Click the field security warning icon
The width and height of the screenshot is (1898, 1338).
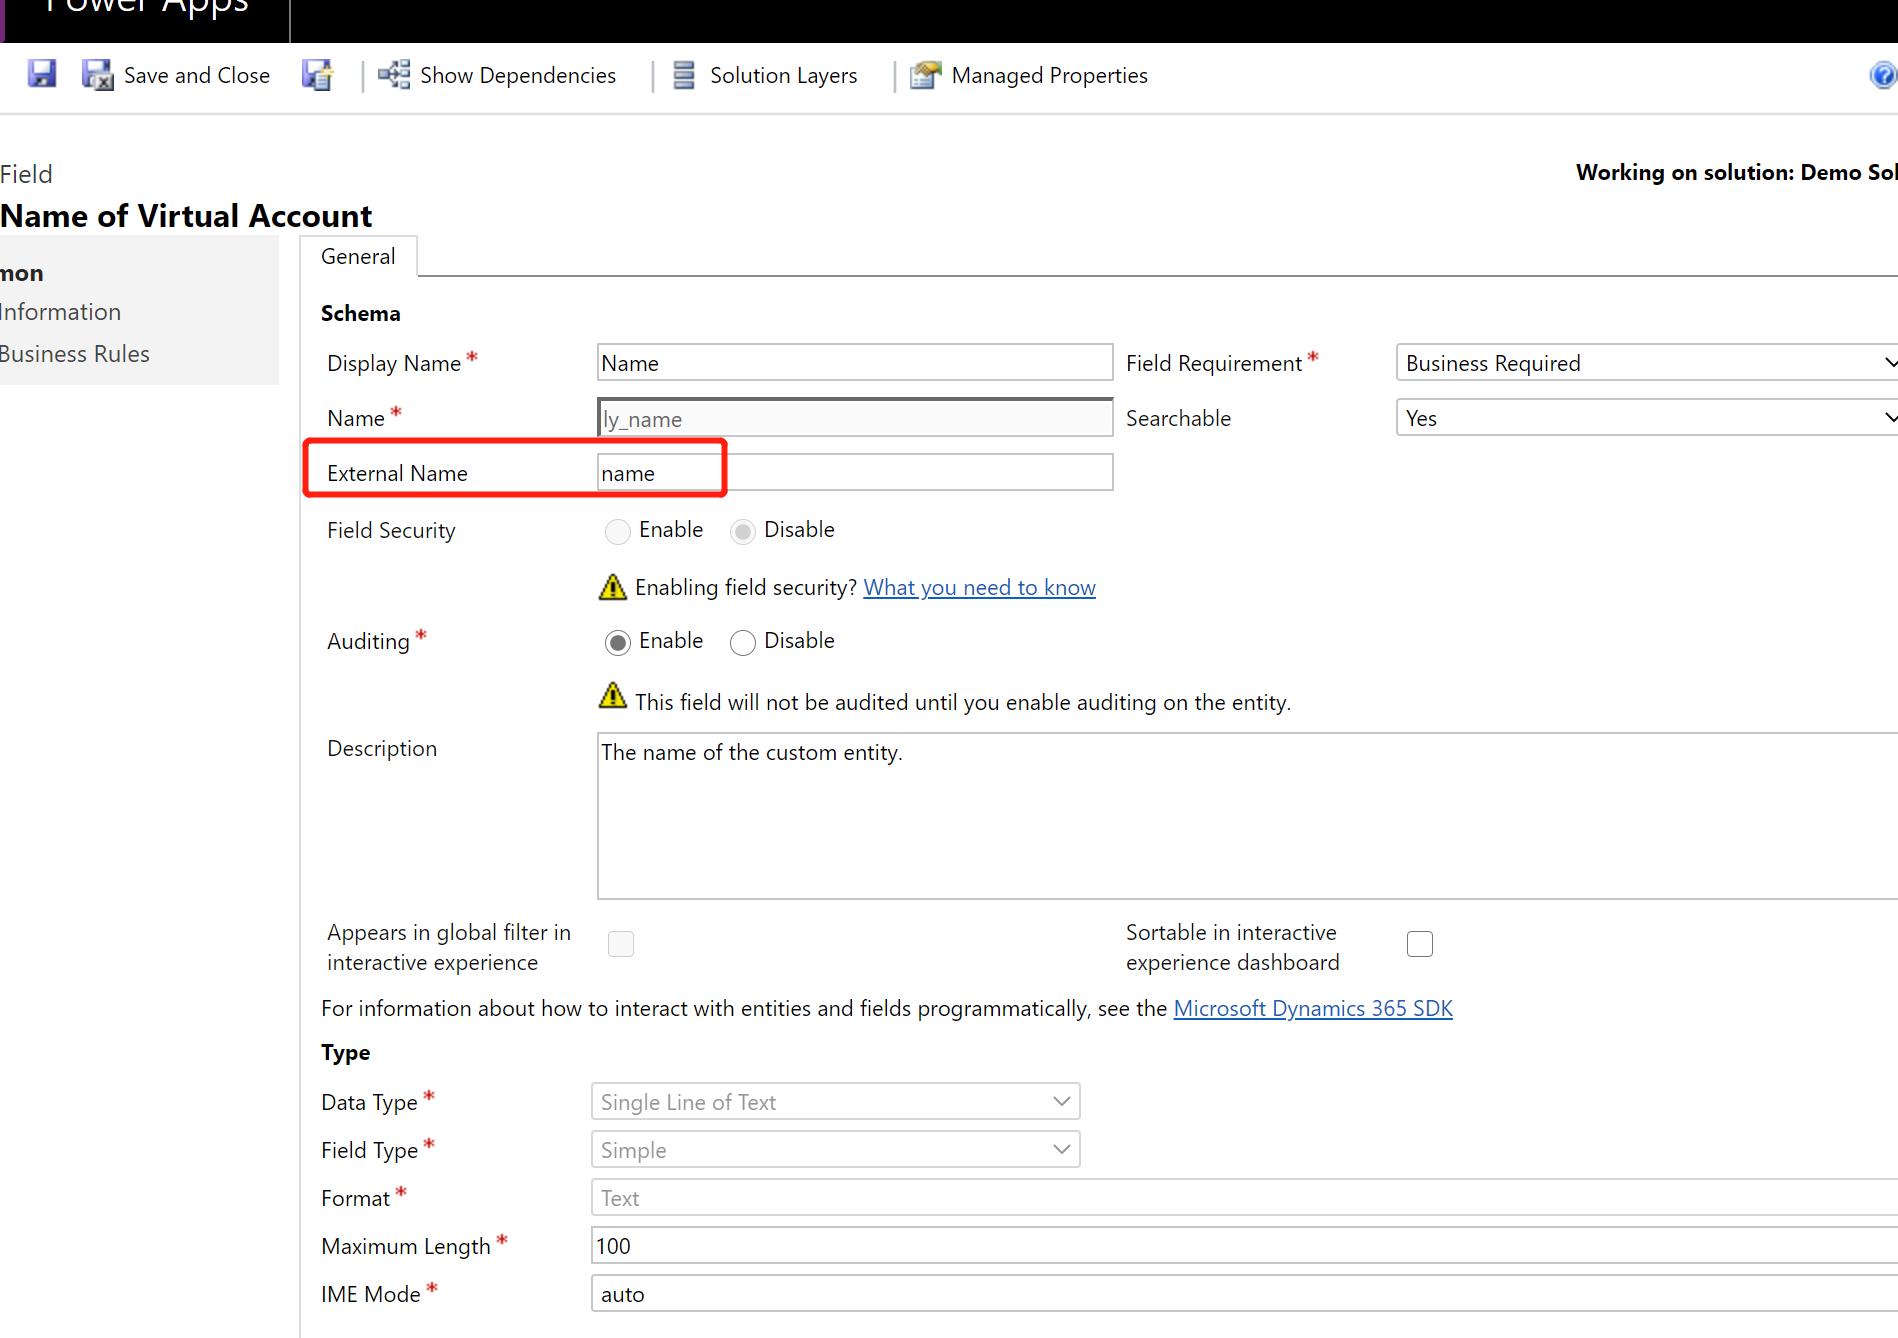612,587
